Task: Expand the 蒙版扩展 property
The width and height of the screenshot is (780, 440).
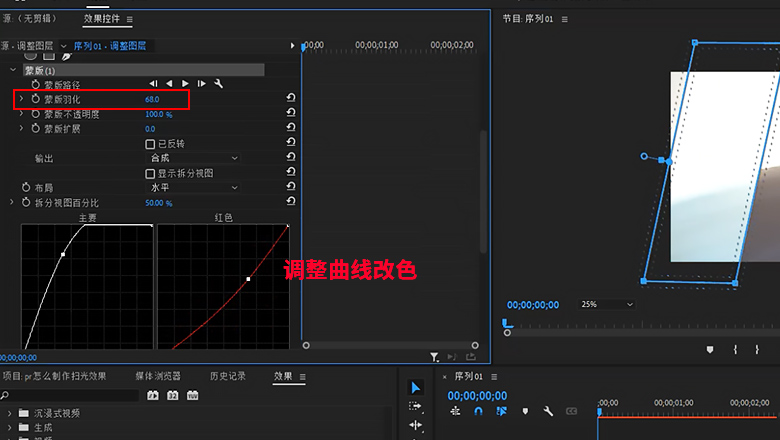Action: 21,128
